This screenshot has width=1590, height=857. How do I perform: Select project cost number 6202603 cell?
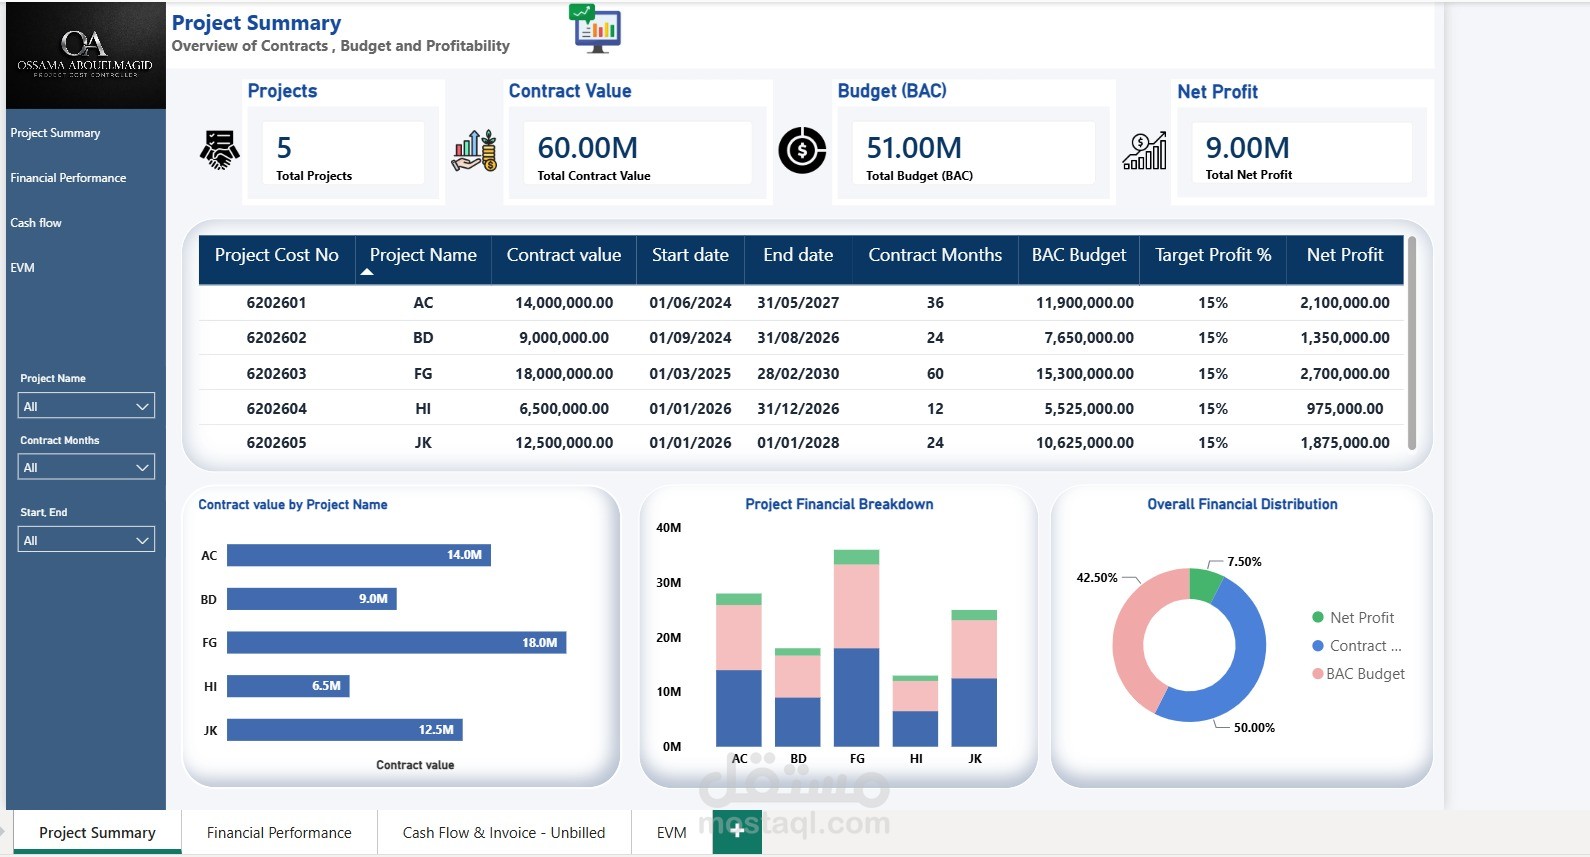(276, 374)
